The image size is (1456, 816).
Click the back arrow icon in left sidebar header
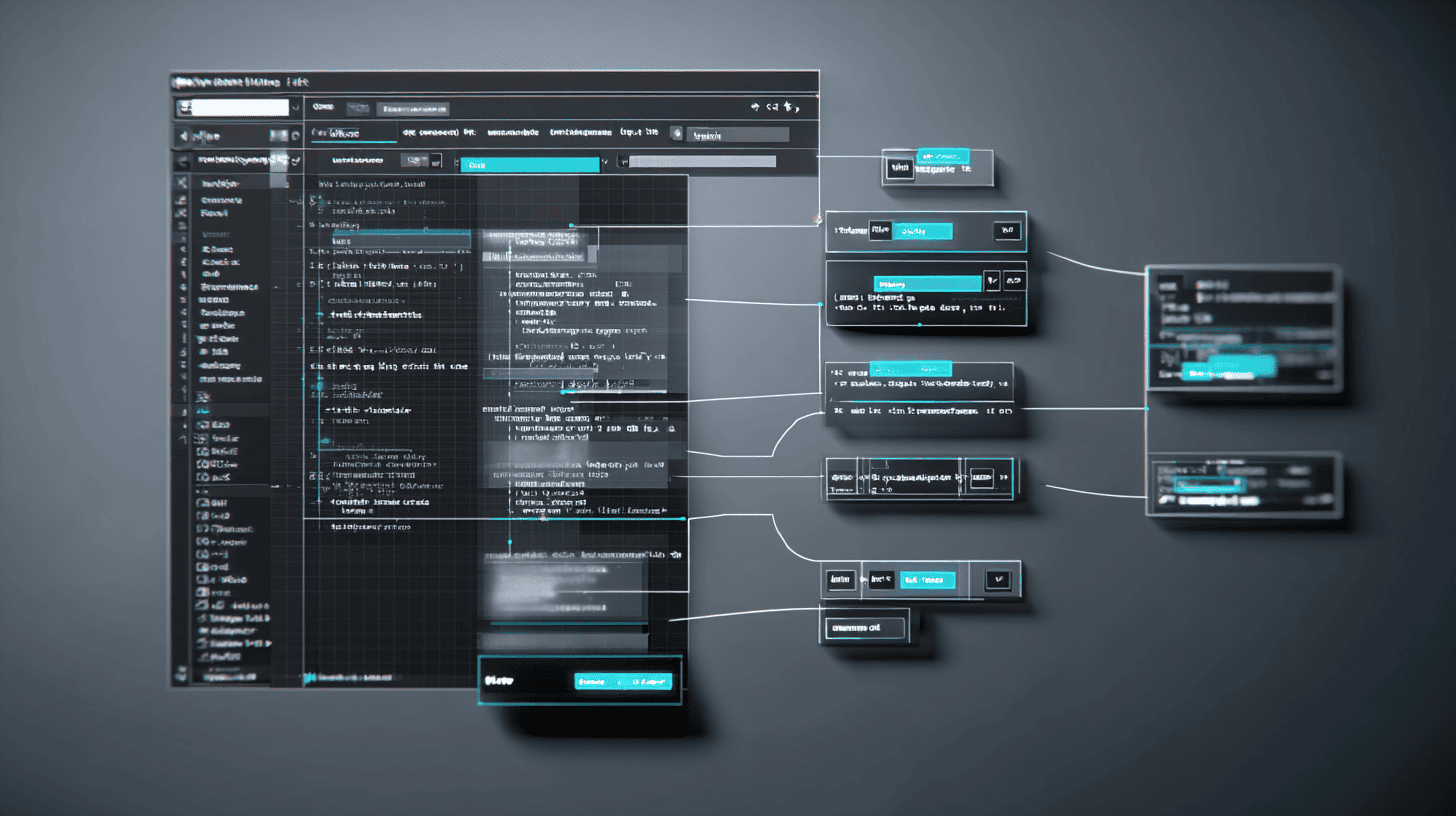coord(183,135)
